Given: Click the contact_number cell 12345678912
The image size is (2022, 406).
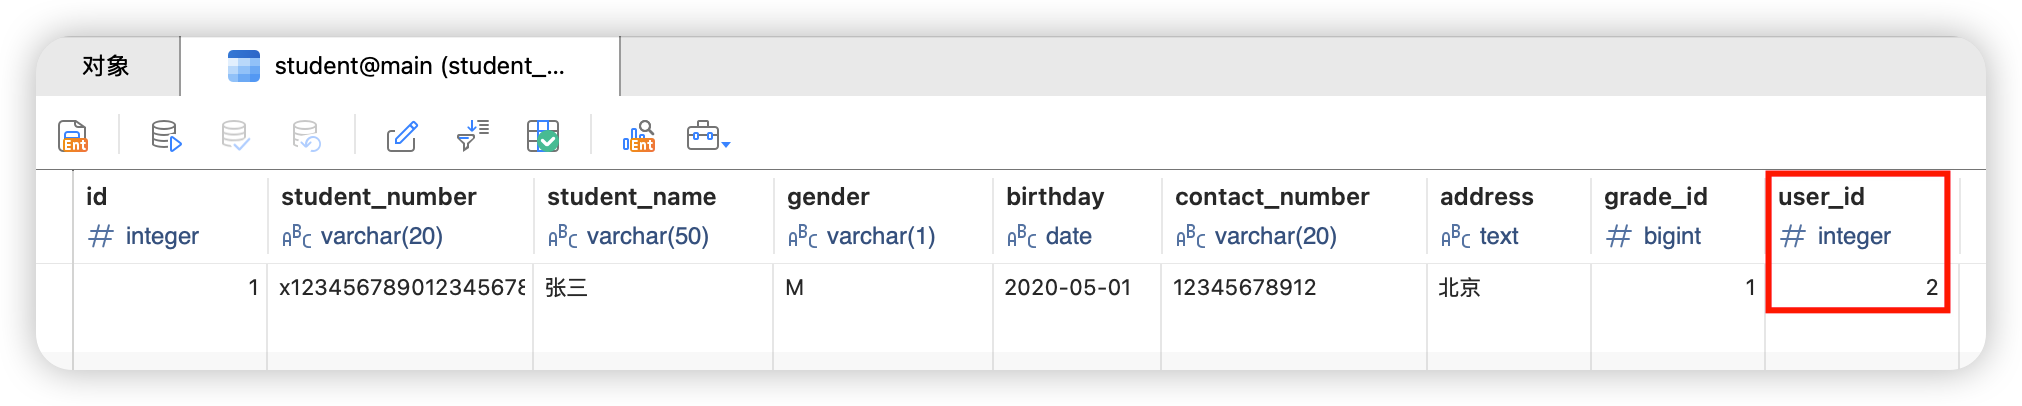Looking at the screenshot, I should (1244, 288).
